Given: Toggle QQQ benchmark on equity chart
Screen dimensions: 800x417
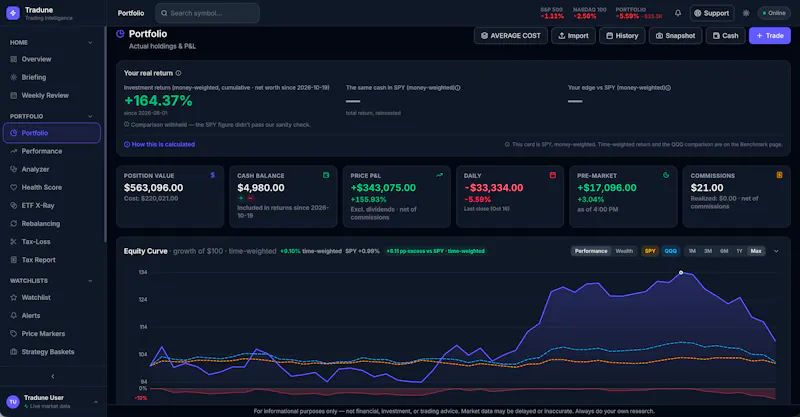Looking at the screenshot, I should [x=670, y=251].
